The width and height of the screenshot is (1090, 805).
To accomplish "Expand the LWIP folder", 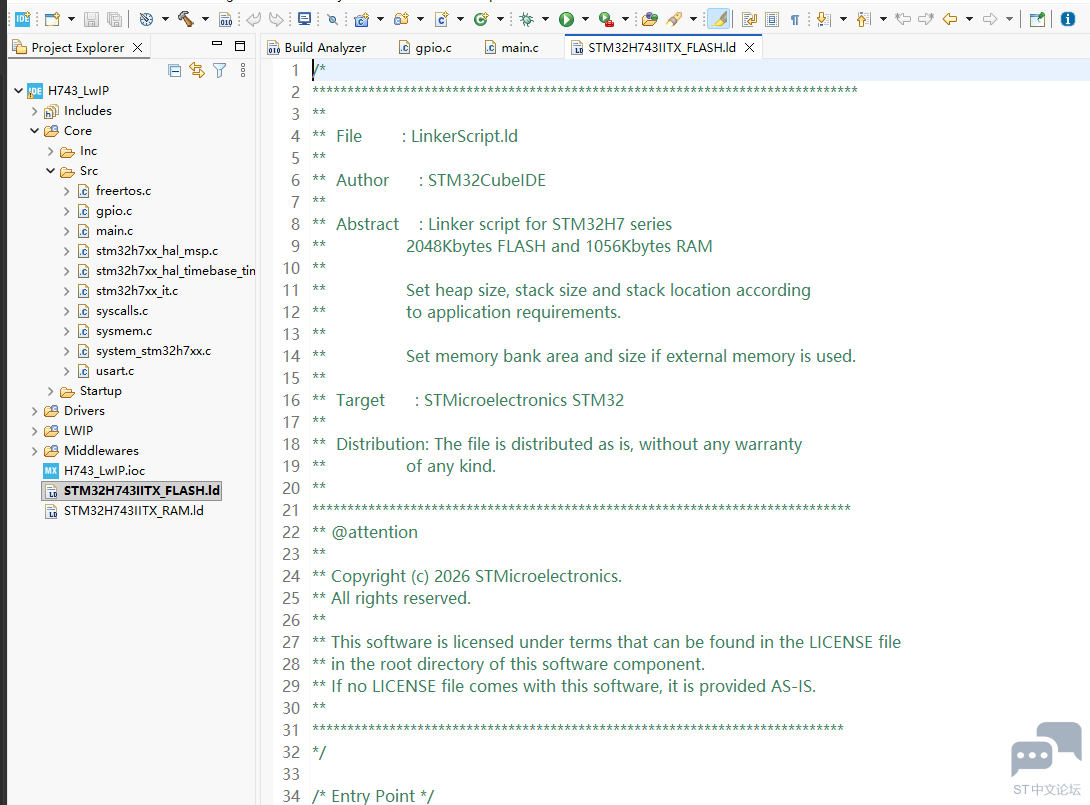I will pos(34,431).
